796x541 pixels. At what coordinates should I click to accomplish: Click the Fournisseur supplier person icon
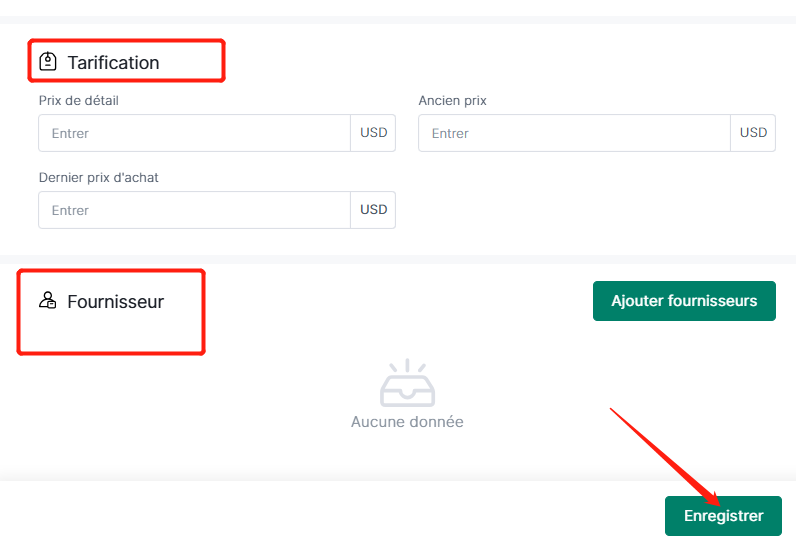48,300
